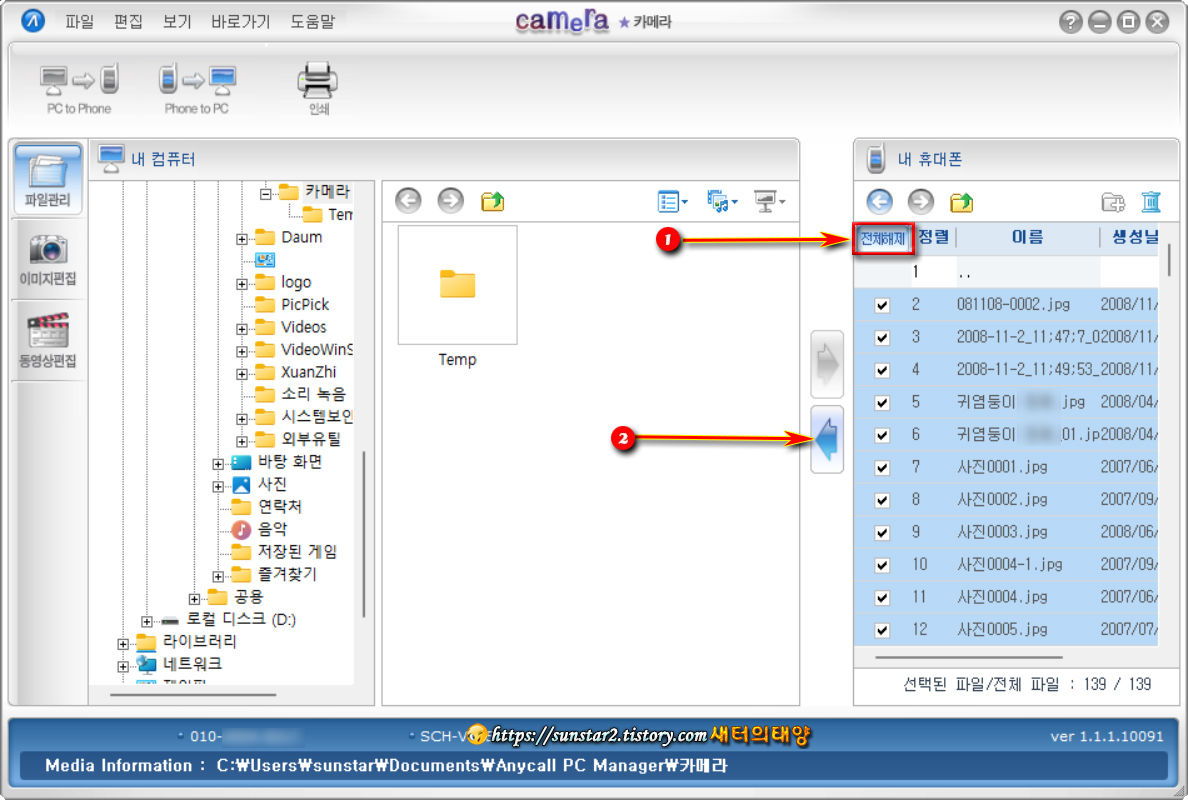Go forward in the phone file panel
The height and width of the screenshot is (800, 1188).
tap(921, 202)
